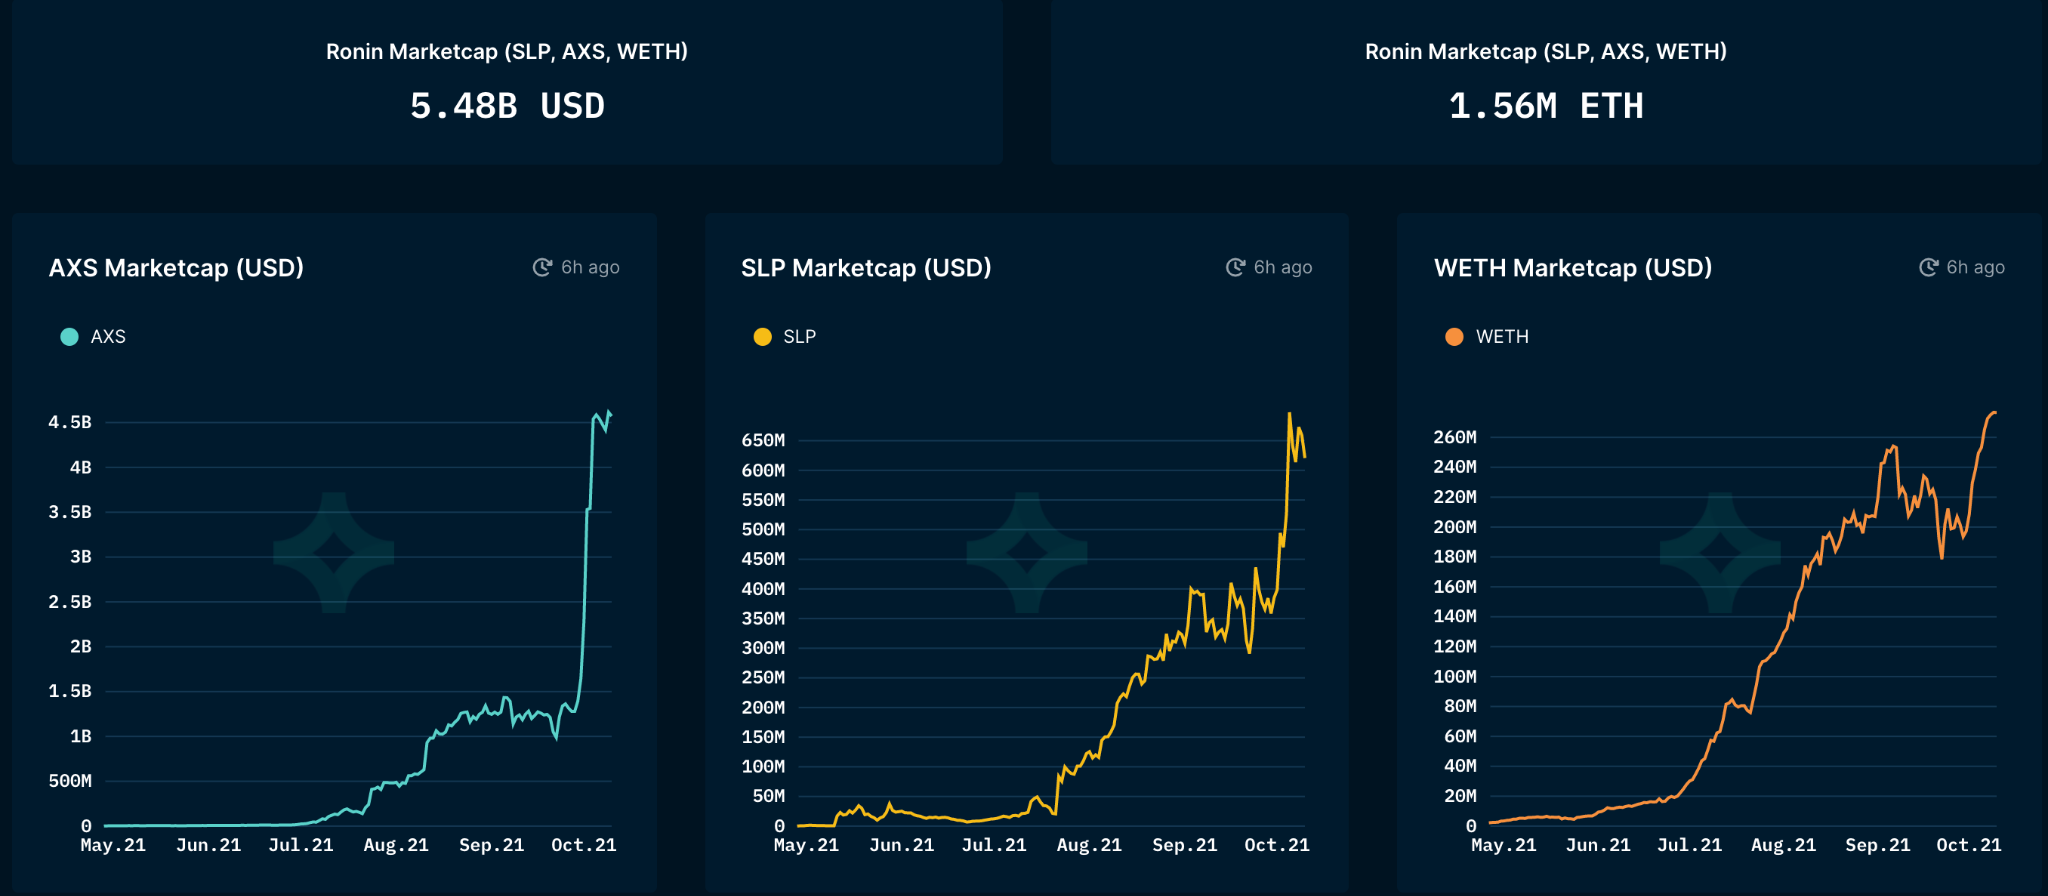
Task: Click the SLP chart refresh clock icon
Action: (1235, 267)
